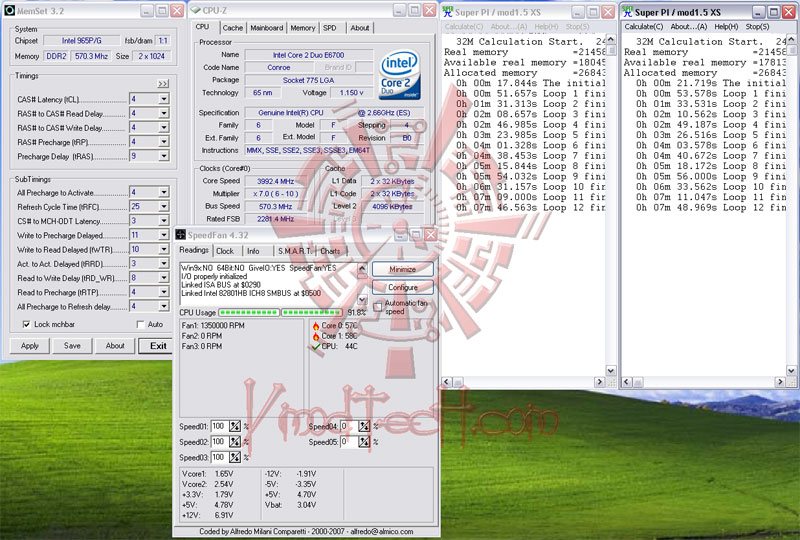Open S.M.A.R.T. tab in SpeedFan
The height and width of the screenshot is (540, 800).
(x=294, y=251)
